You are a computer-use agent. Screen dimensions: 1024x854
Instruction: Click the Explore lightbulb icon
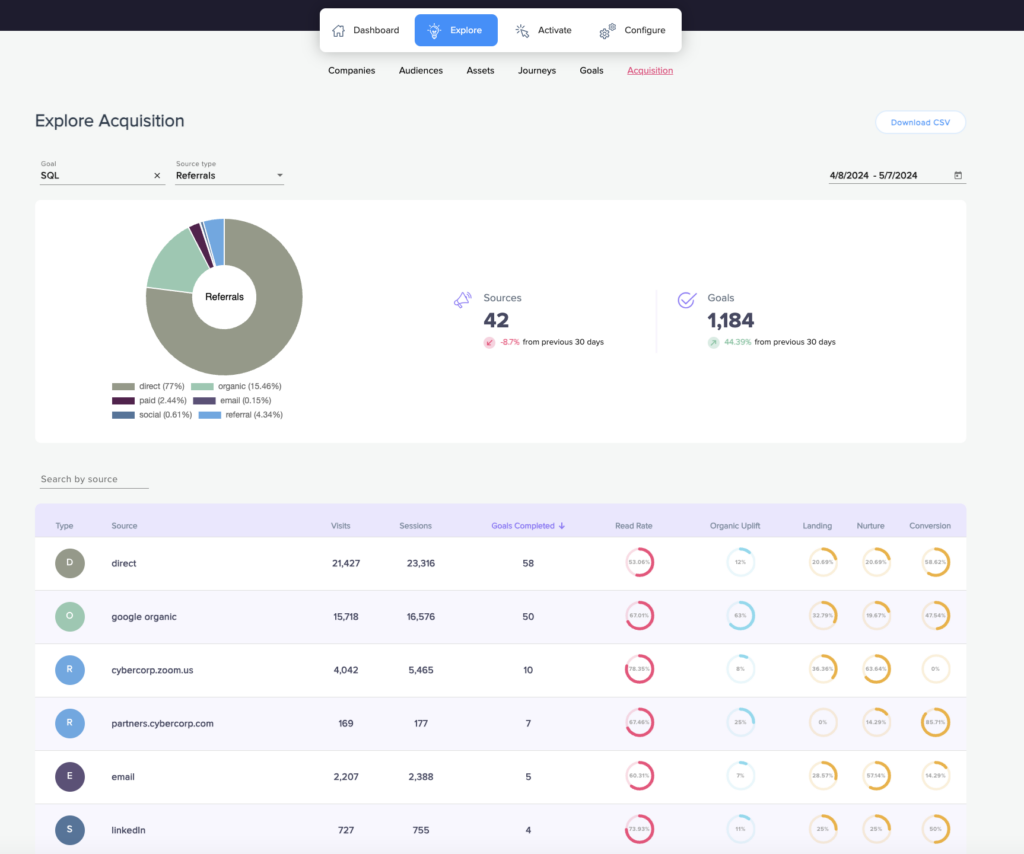coord(434,31)
